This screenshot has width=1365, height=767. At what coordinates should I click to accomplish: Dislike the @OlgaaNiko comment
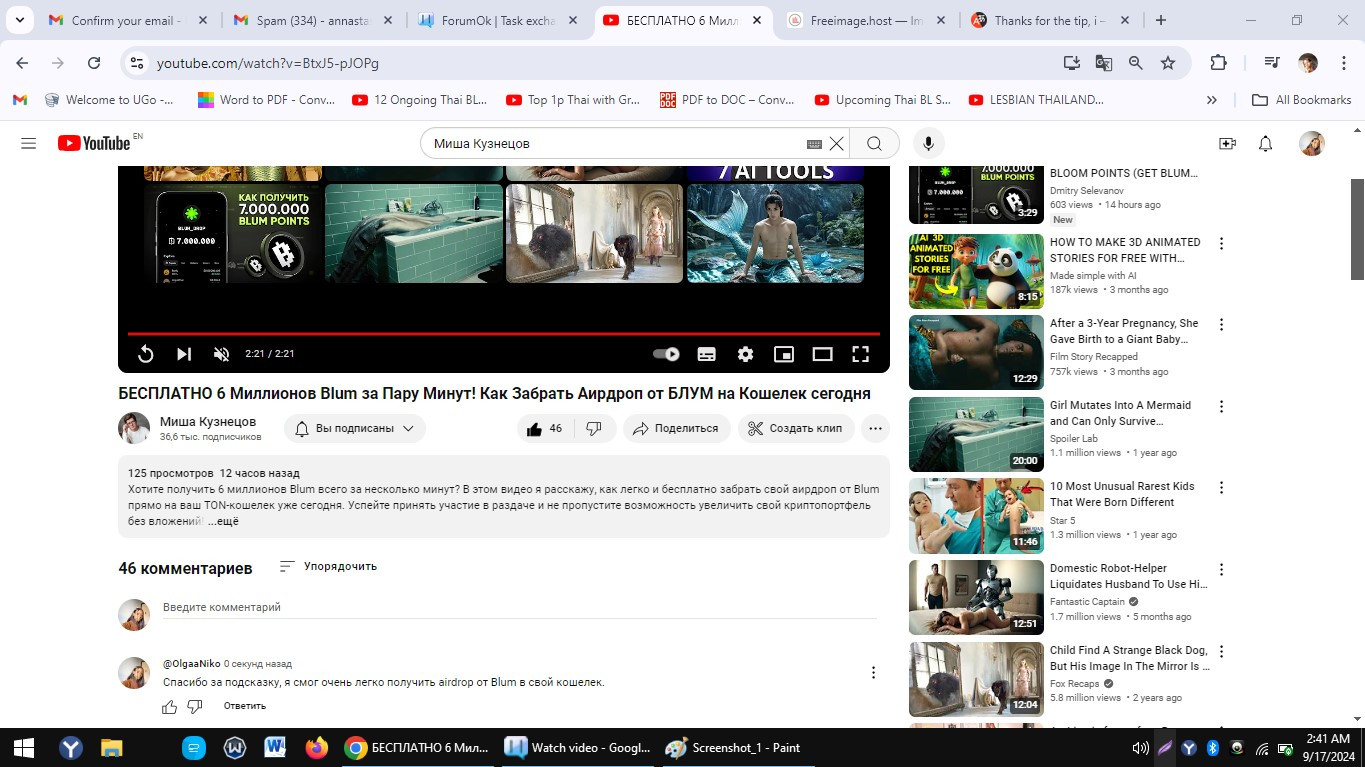pyautogui.click(x=195, y=706)
